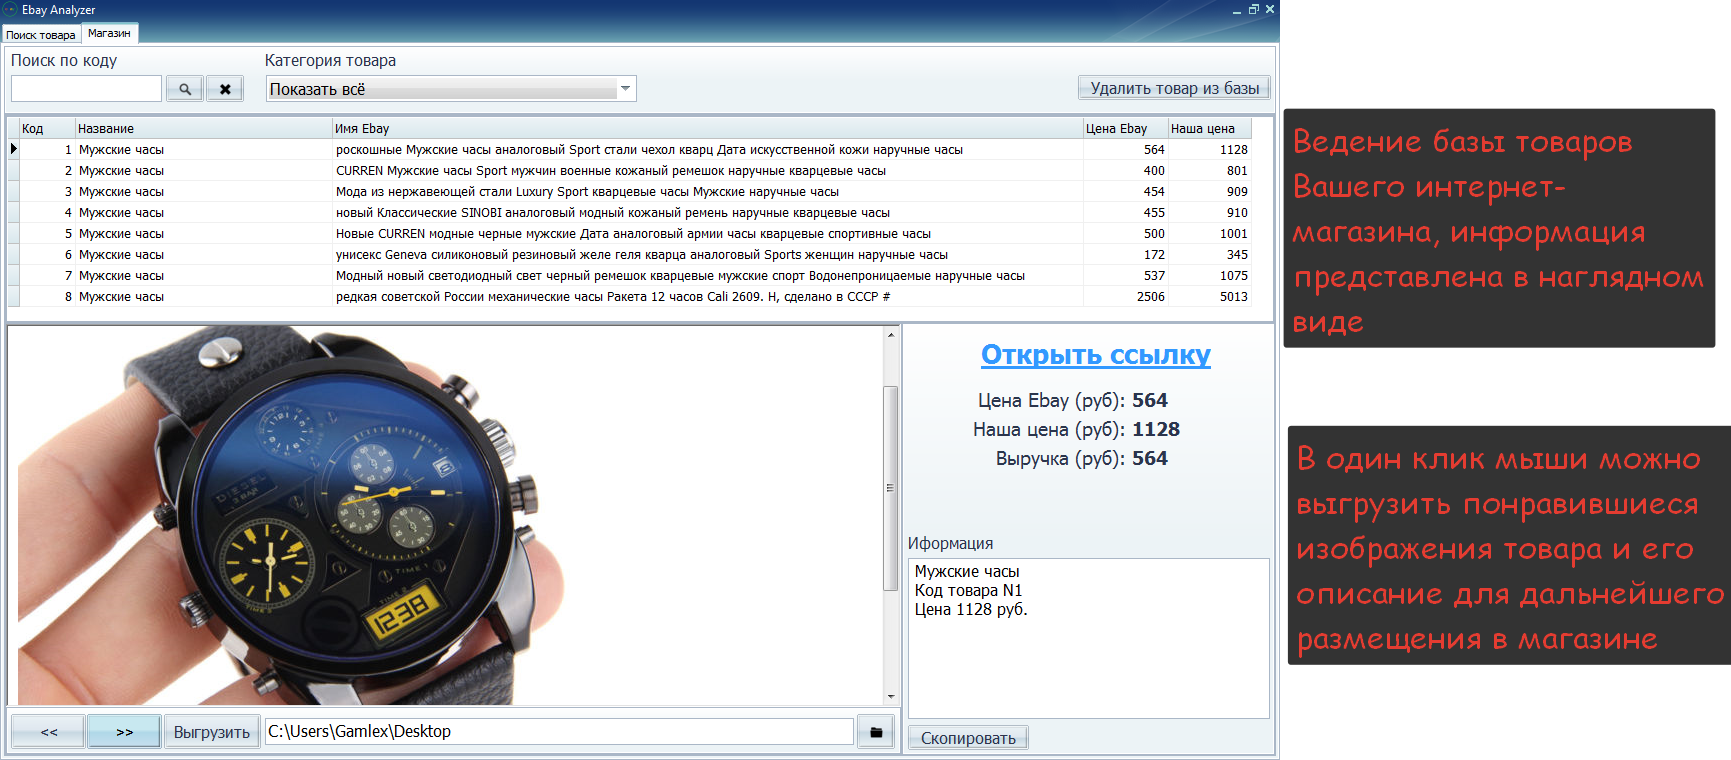The width and height of the screenshot is (1731, 760).
Task: Click Ebay price cell '454'
Action: tap(1126, 192)
